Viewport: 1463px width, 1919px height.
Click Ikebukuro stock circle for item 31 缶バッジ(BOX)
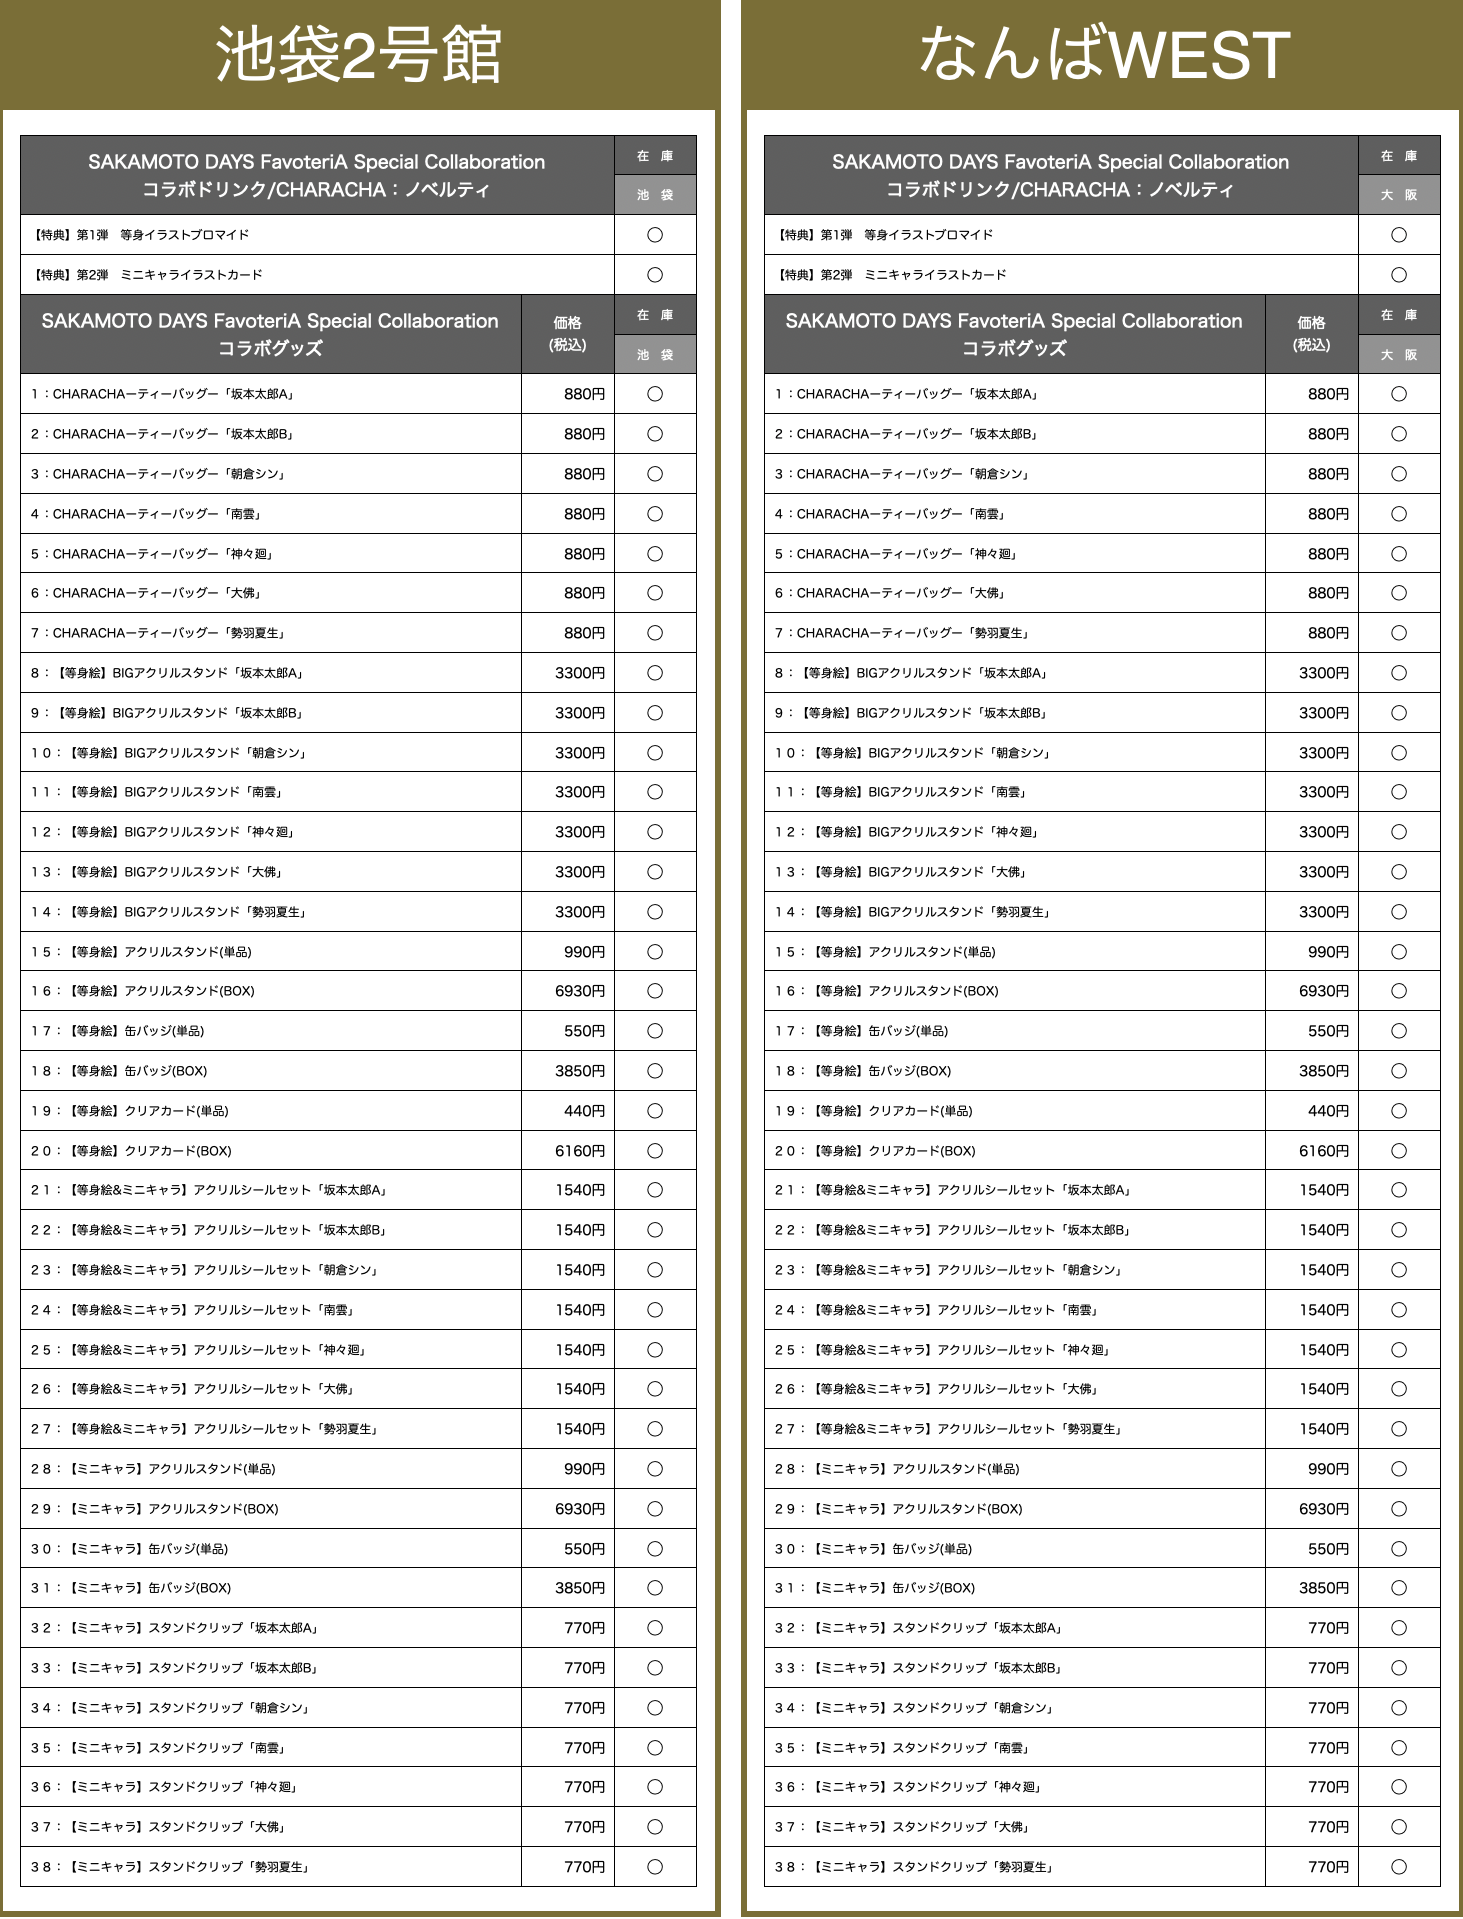tap(655, 1588)
